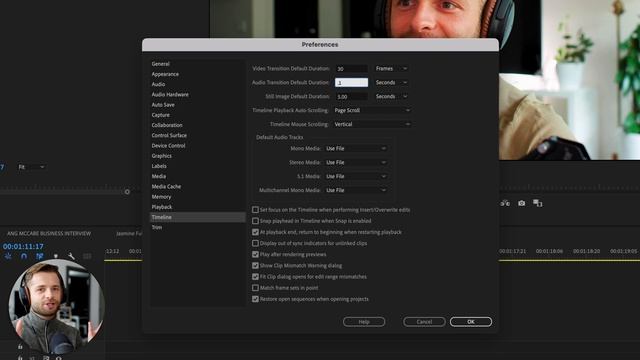Select Device Control preferences category
This screenshot has width=640, height=360.
[168, 145]
